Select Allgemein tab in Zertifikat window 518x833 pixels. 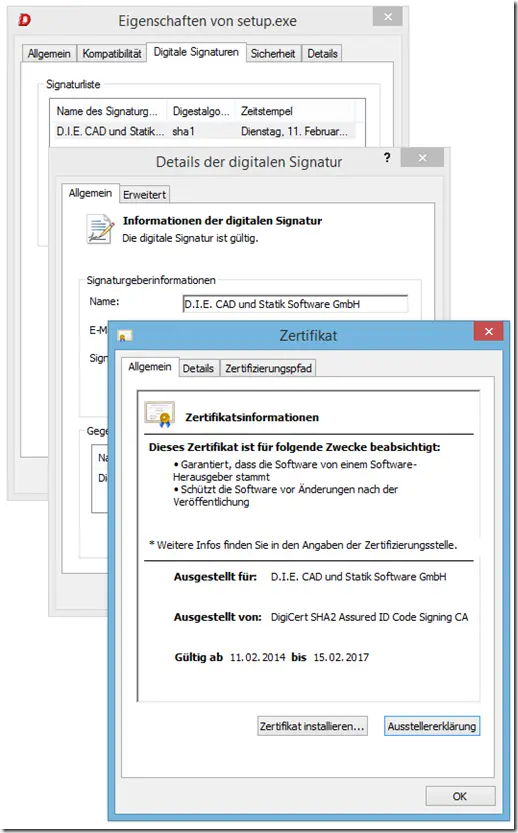coord(150,367)
